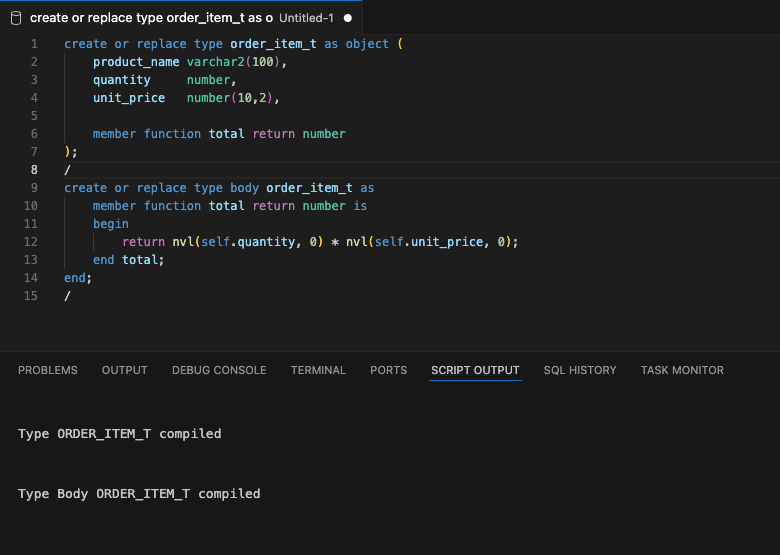Open the PROBLEMS panel tab
The image size is (780, 555).
[48, 370]
